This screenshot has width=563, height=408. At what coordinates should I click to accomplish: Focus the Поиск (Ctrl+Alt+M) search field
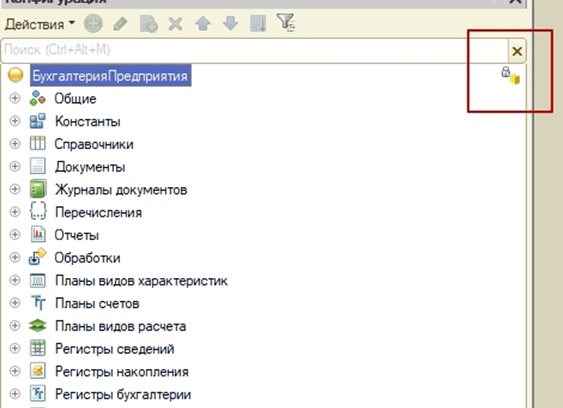tap(254, 50)
